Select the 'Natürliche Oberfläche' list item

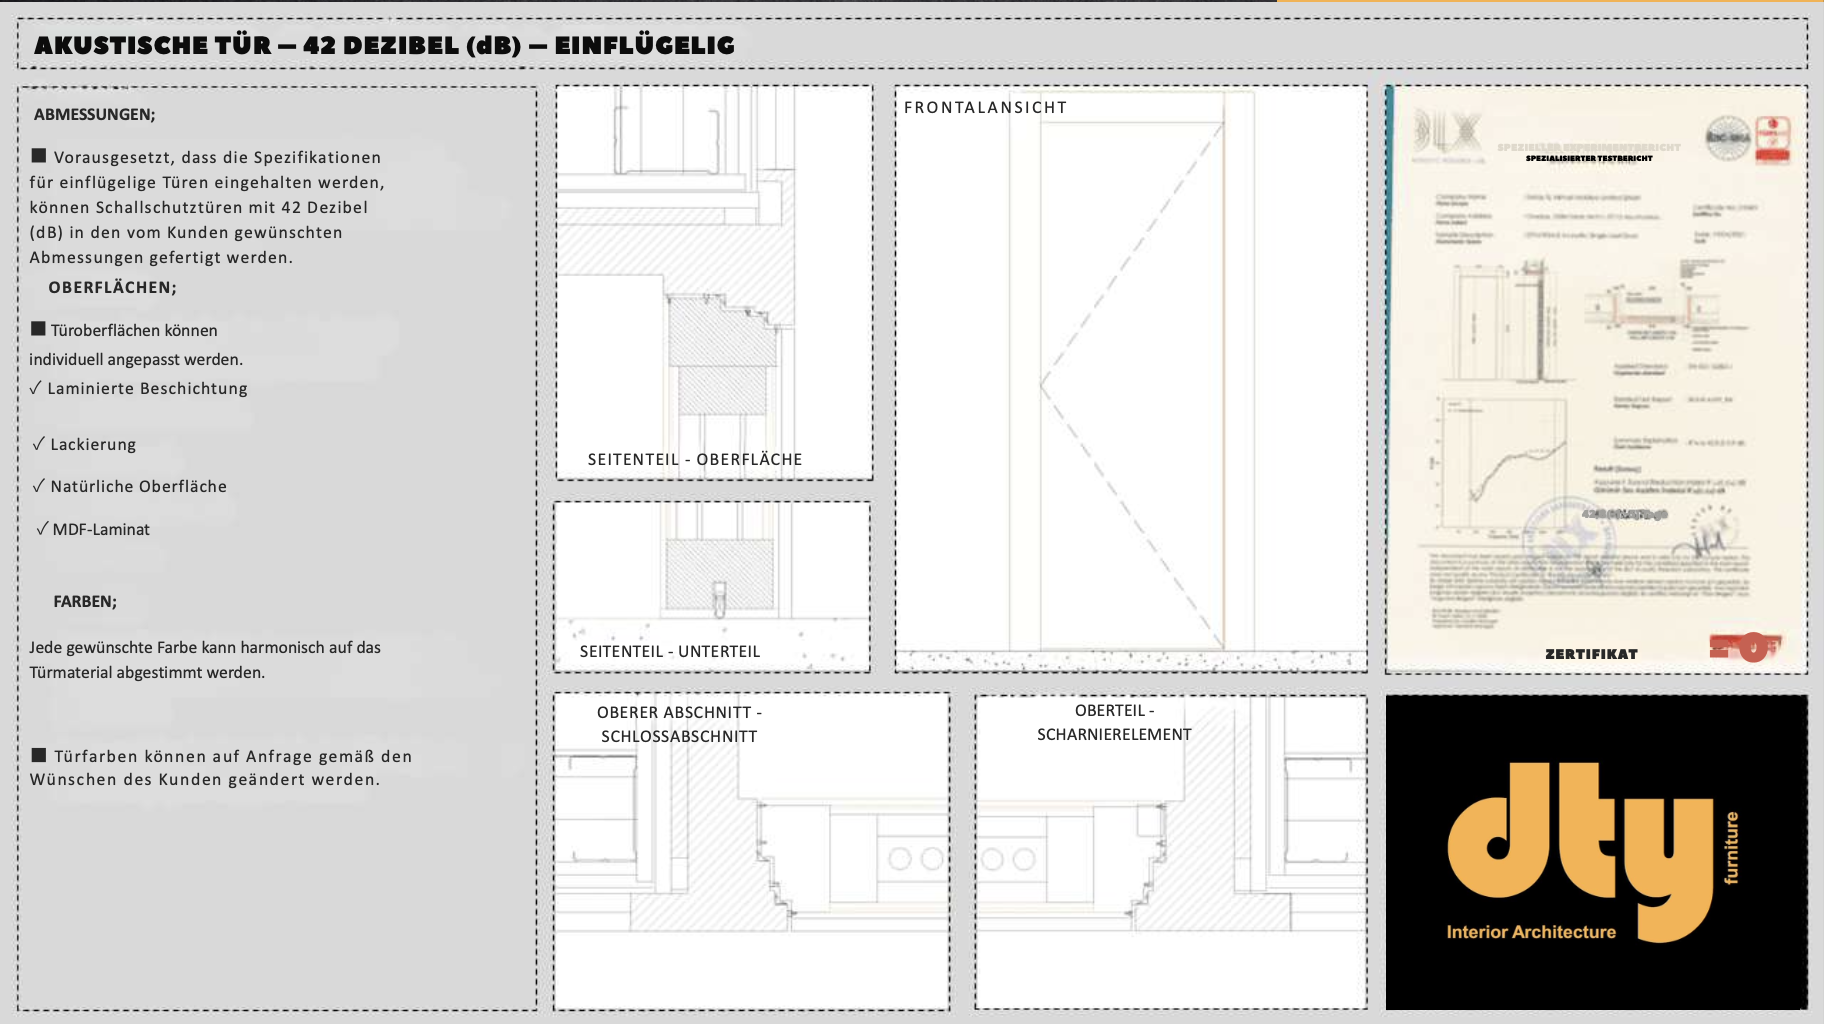point(130,486)
